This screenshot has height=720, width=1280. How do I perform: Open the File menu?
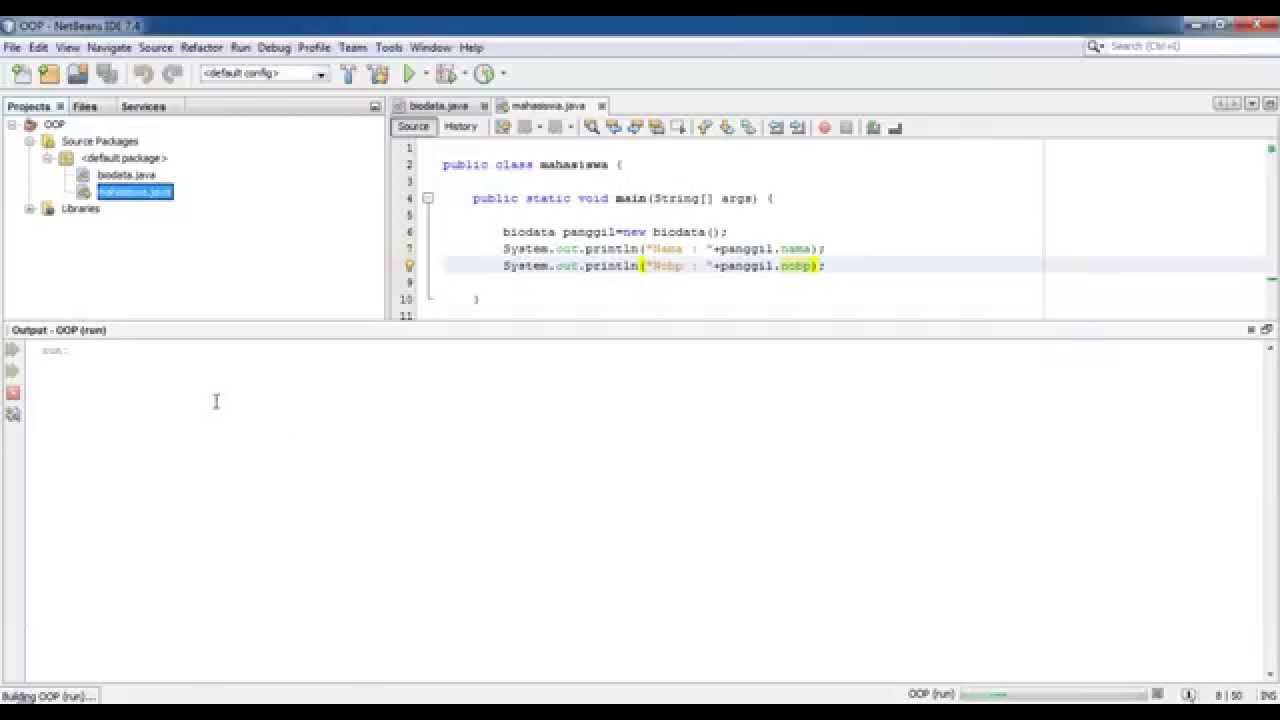pyautogui.click(x=12, y=47)
